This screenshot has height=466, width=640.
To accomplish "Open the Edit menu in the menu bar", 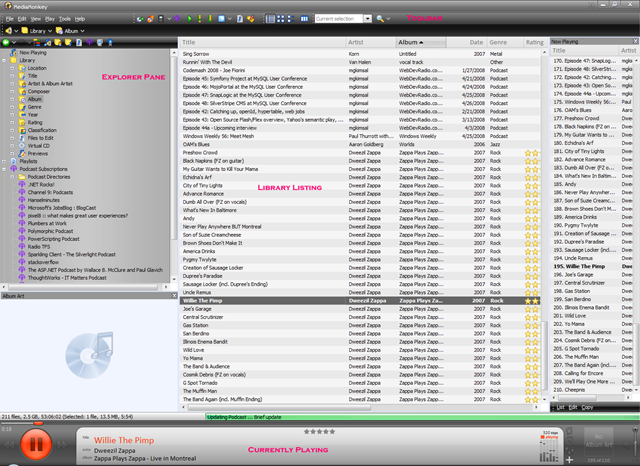I will pos(22,19).
